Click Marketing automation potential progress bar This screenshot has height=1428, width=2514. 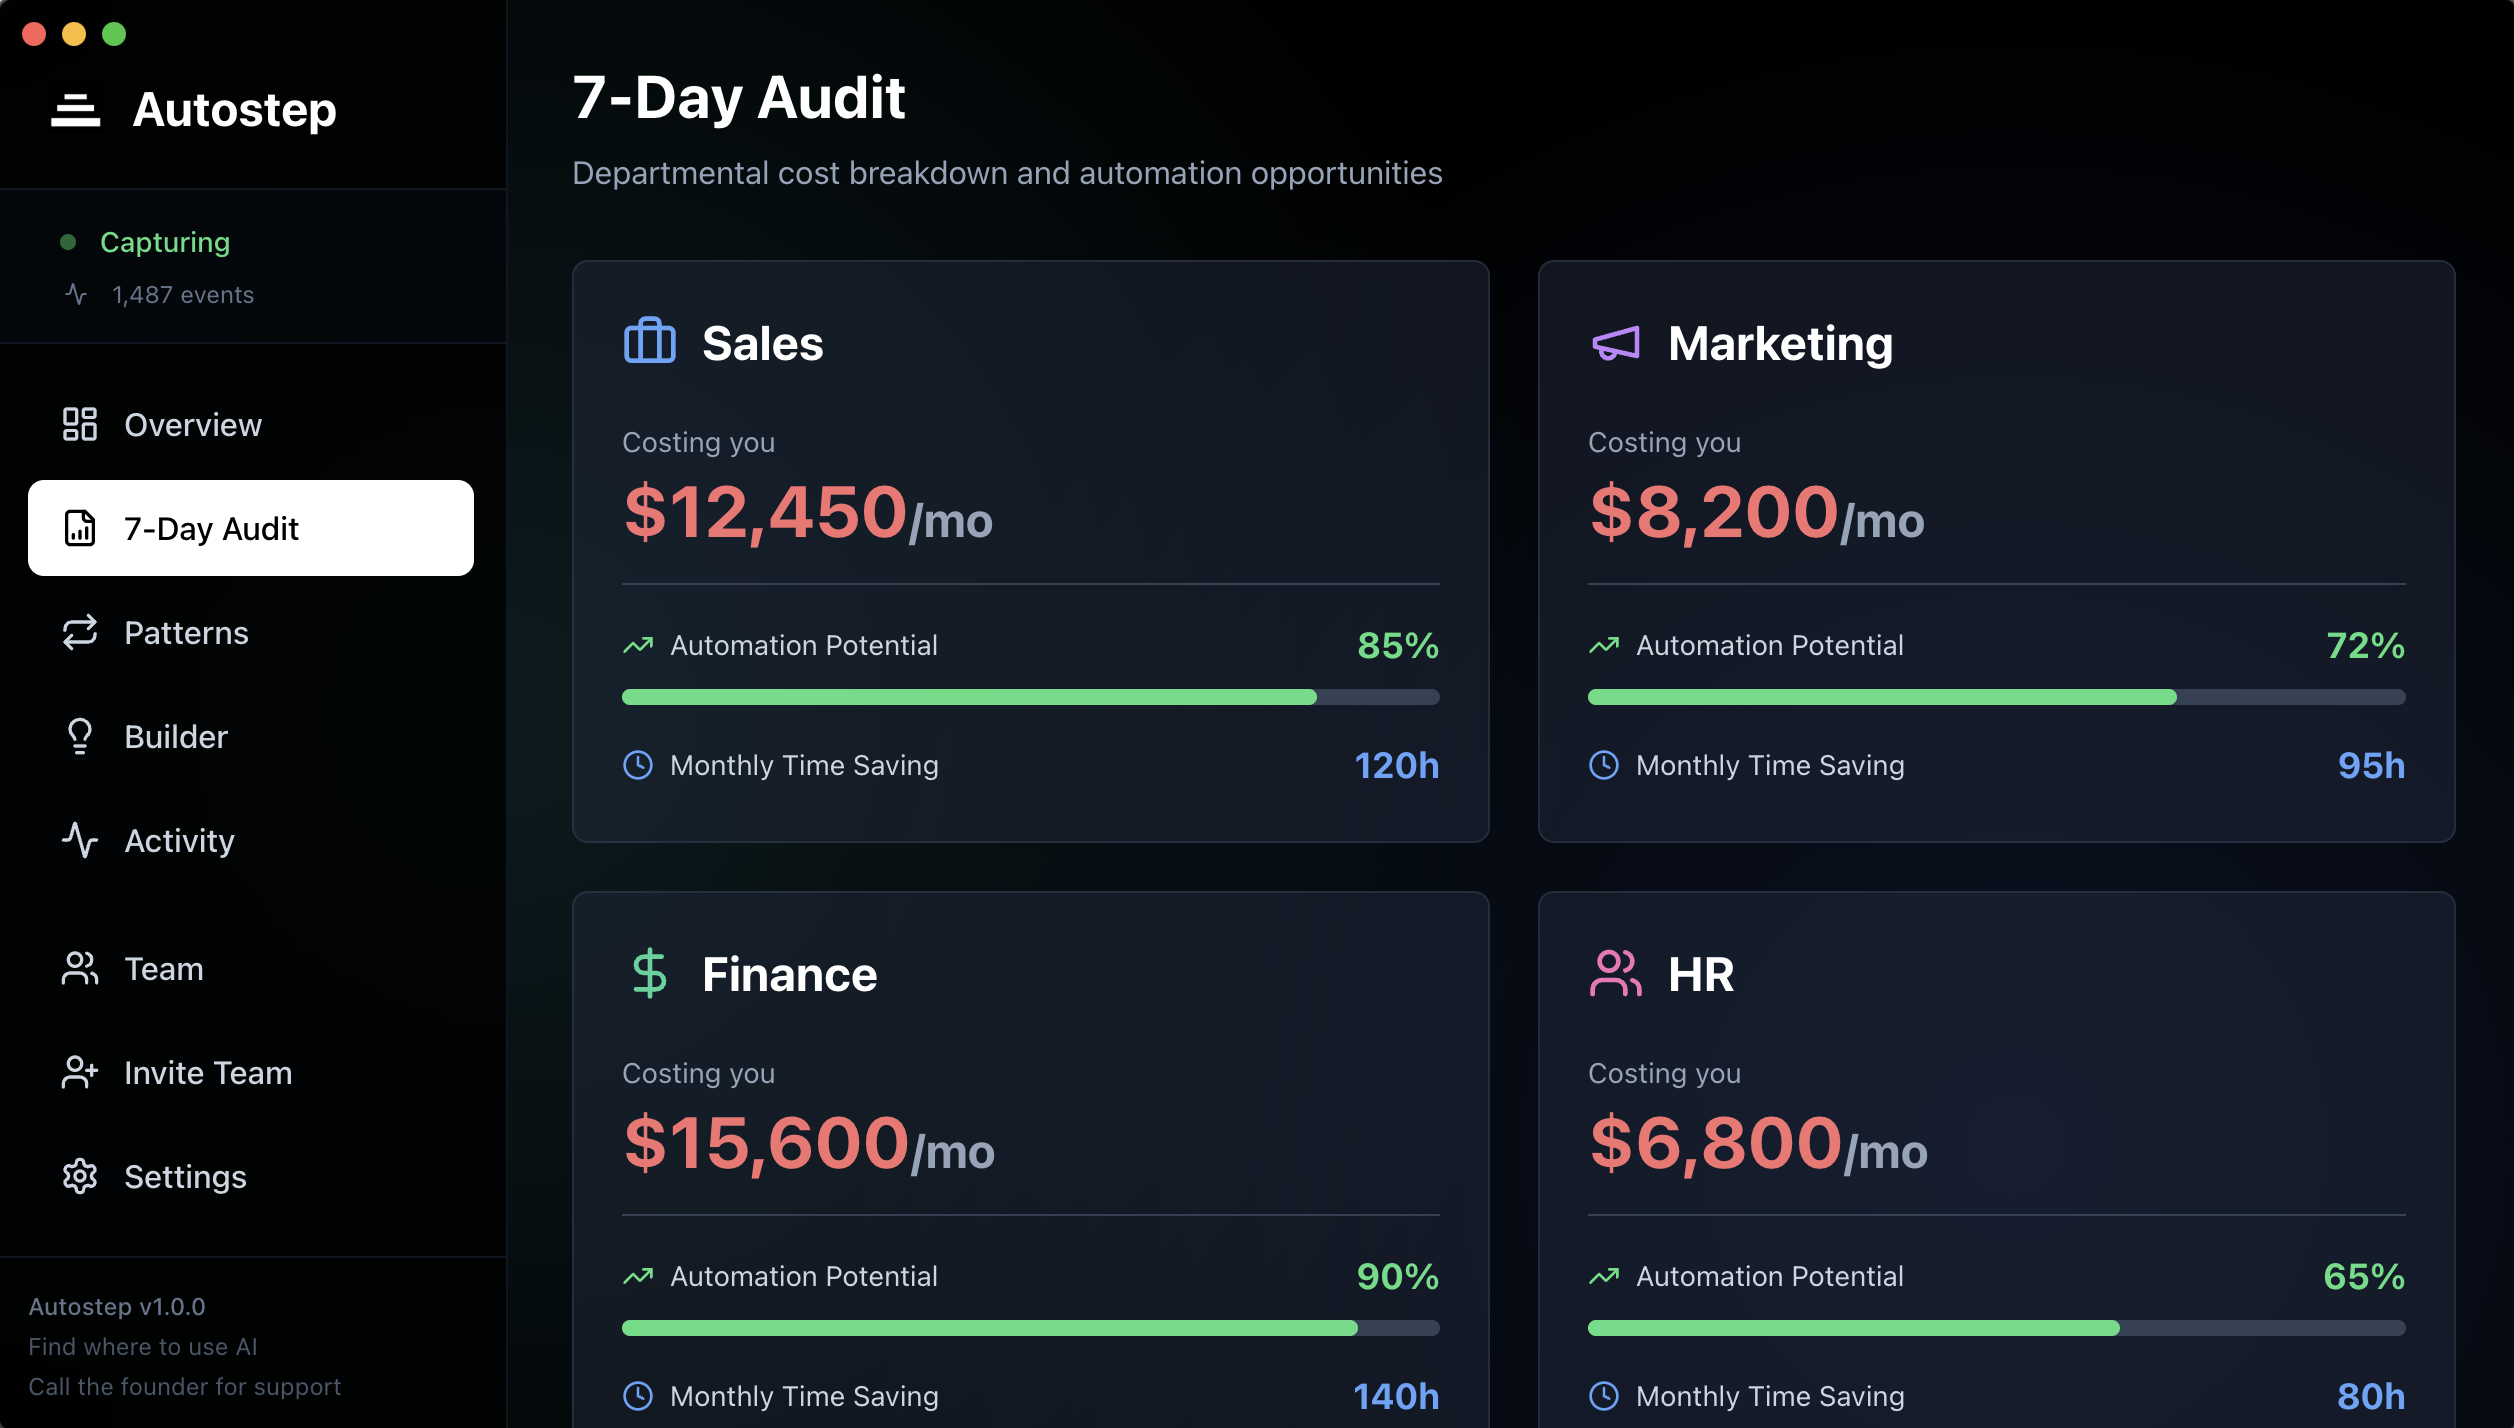click(x=1996, y=697)
